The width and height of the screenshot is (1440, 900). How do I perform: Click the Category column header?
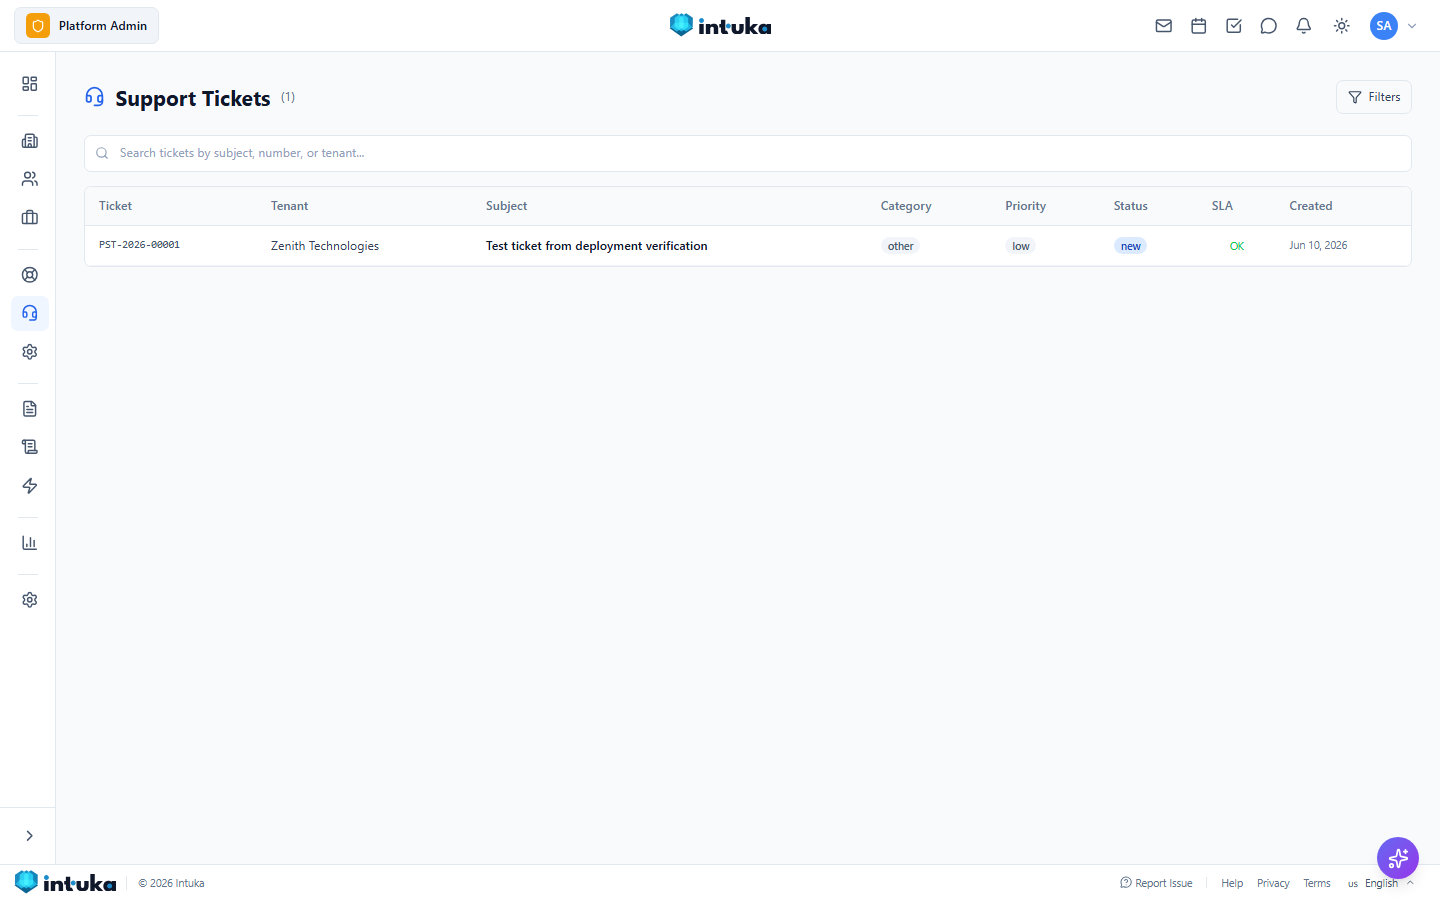[x=906, y=206]
